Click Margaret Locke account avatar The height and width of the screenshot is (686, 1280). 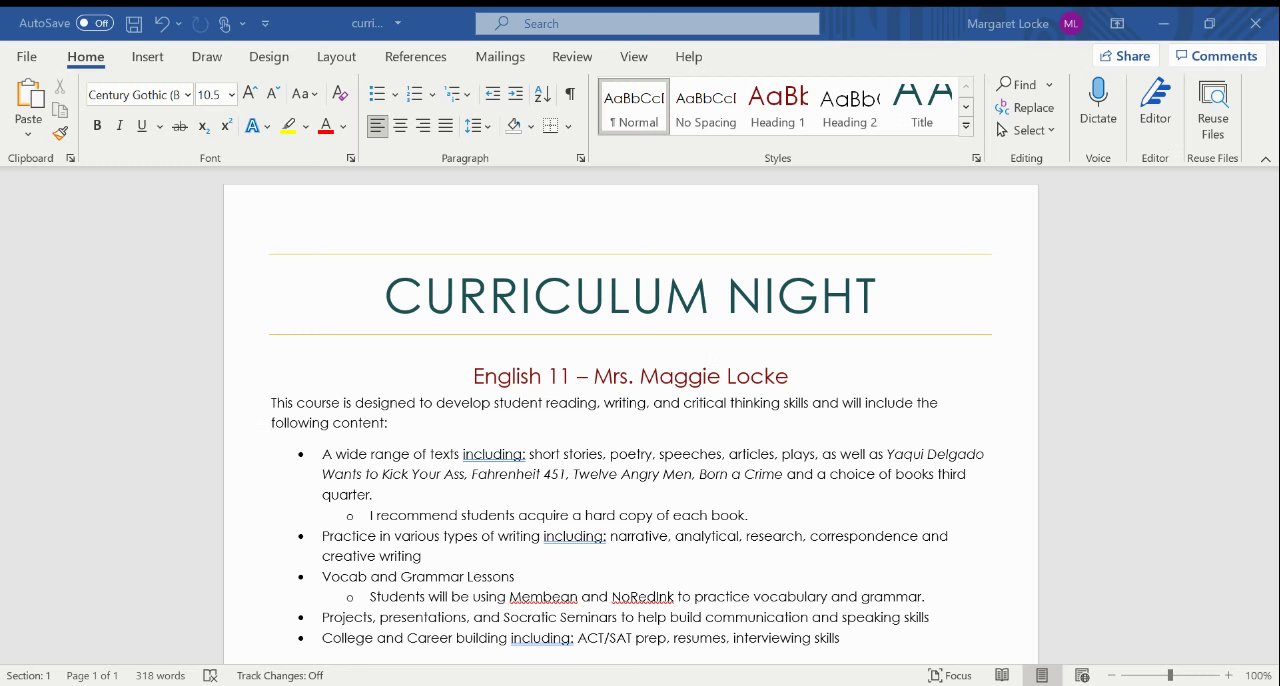pyautogui.click(x=1071, y=23)
